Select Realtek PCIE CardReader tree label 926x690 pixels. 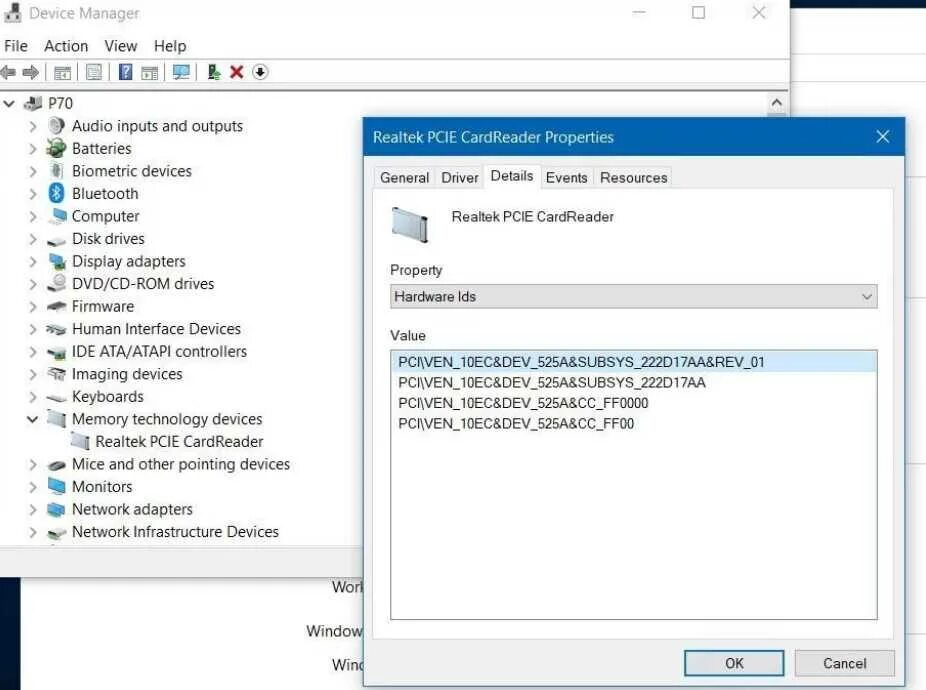[180, 441]
